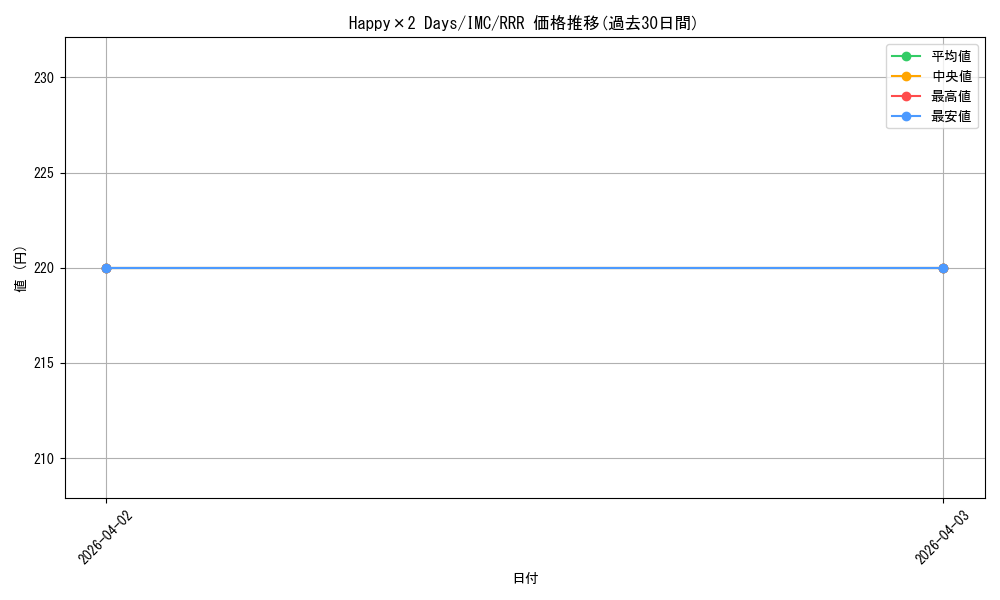This screenshot has height=600, width=1000.
Task: Click the chart title "Happy×2 Days/IMC/RRR 価格推移(過去30日間)"
Action: click(523, 24)
